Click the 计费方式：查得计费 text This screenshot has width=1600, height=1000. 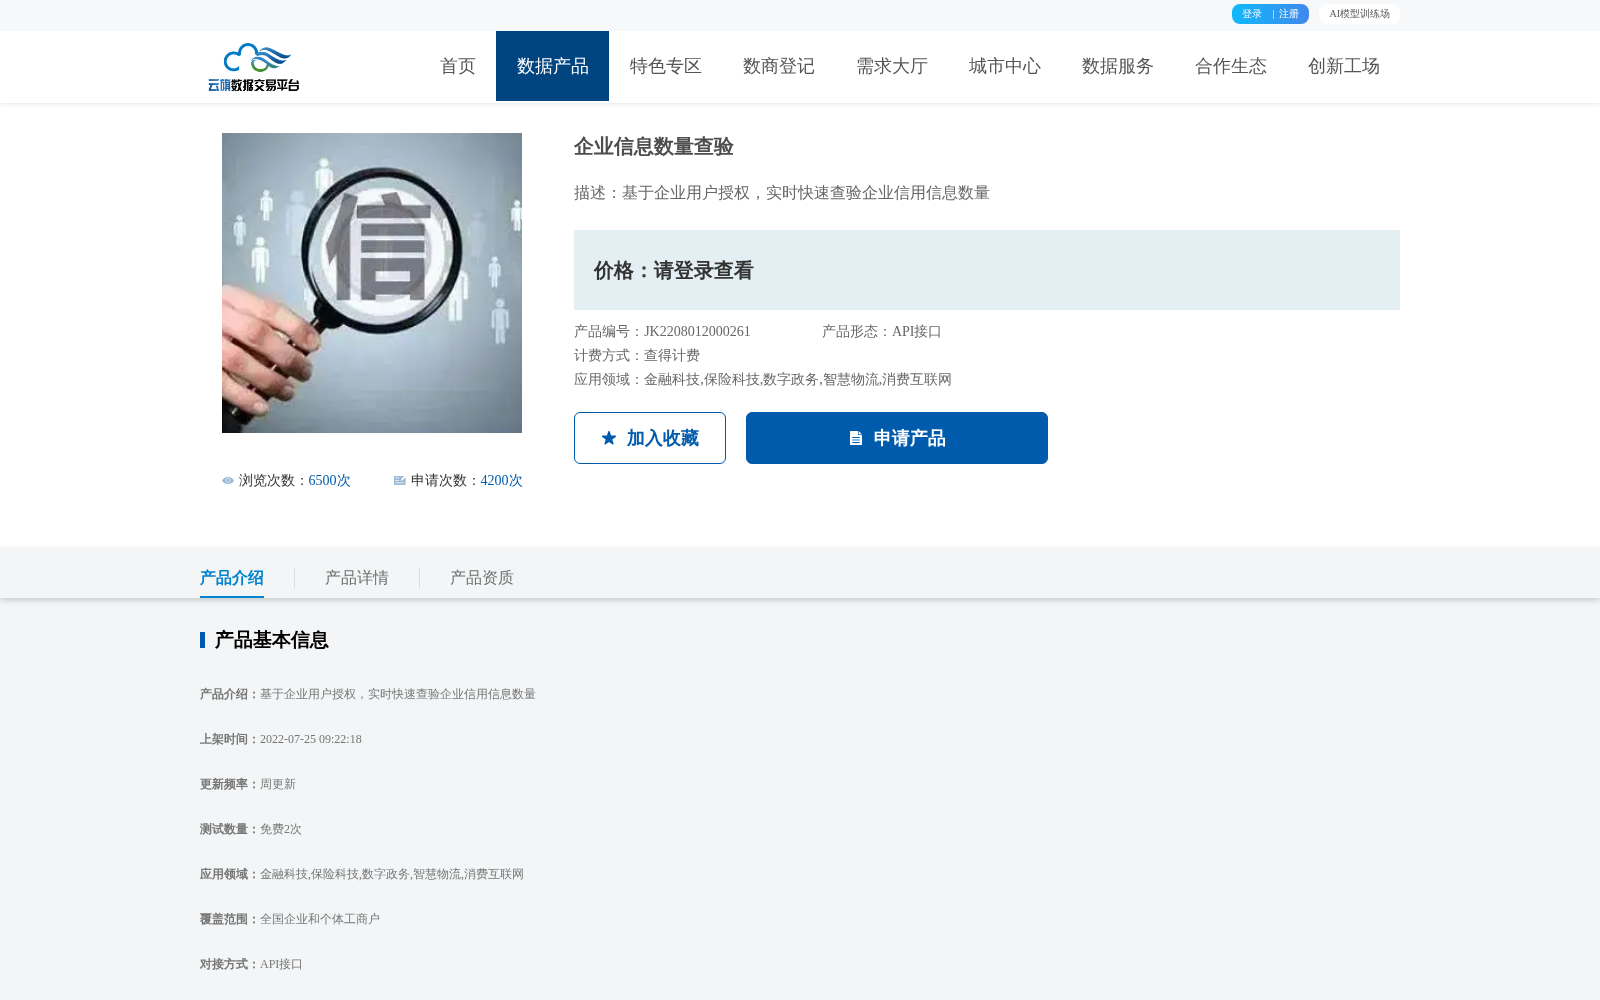[x=637, y=356]
